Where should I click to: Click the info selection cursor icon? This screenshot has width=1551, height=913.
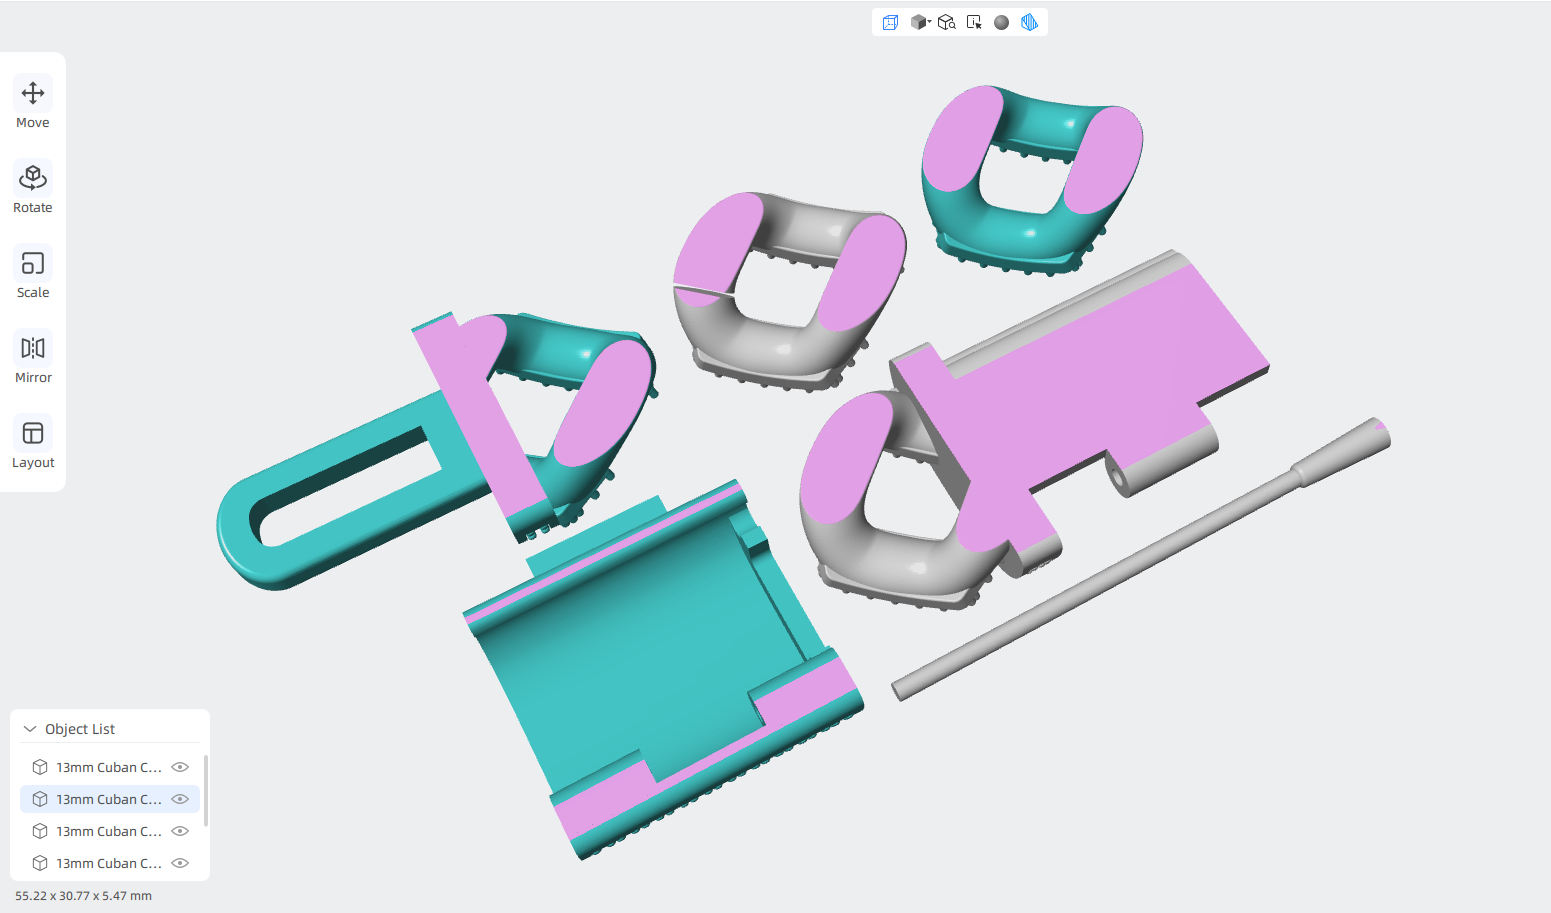(x=974, y=22)
